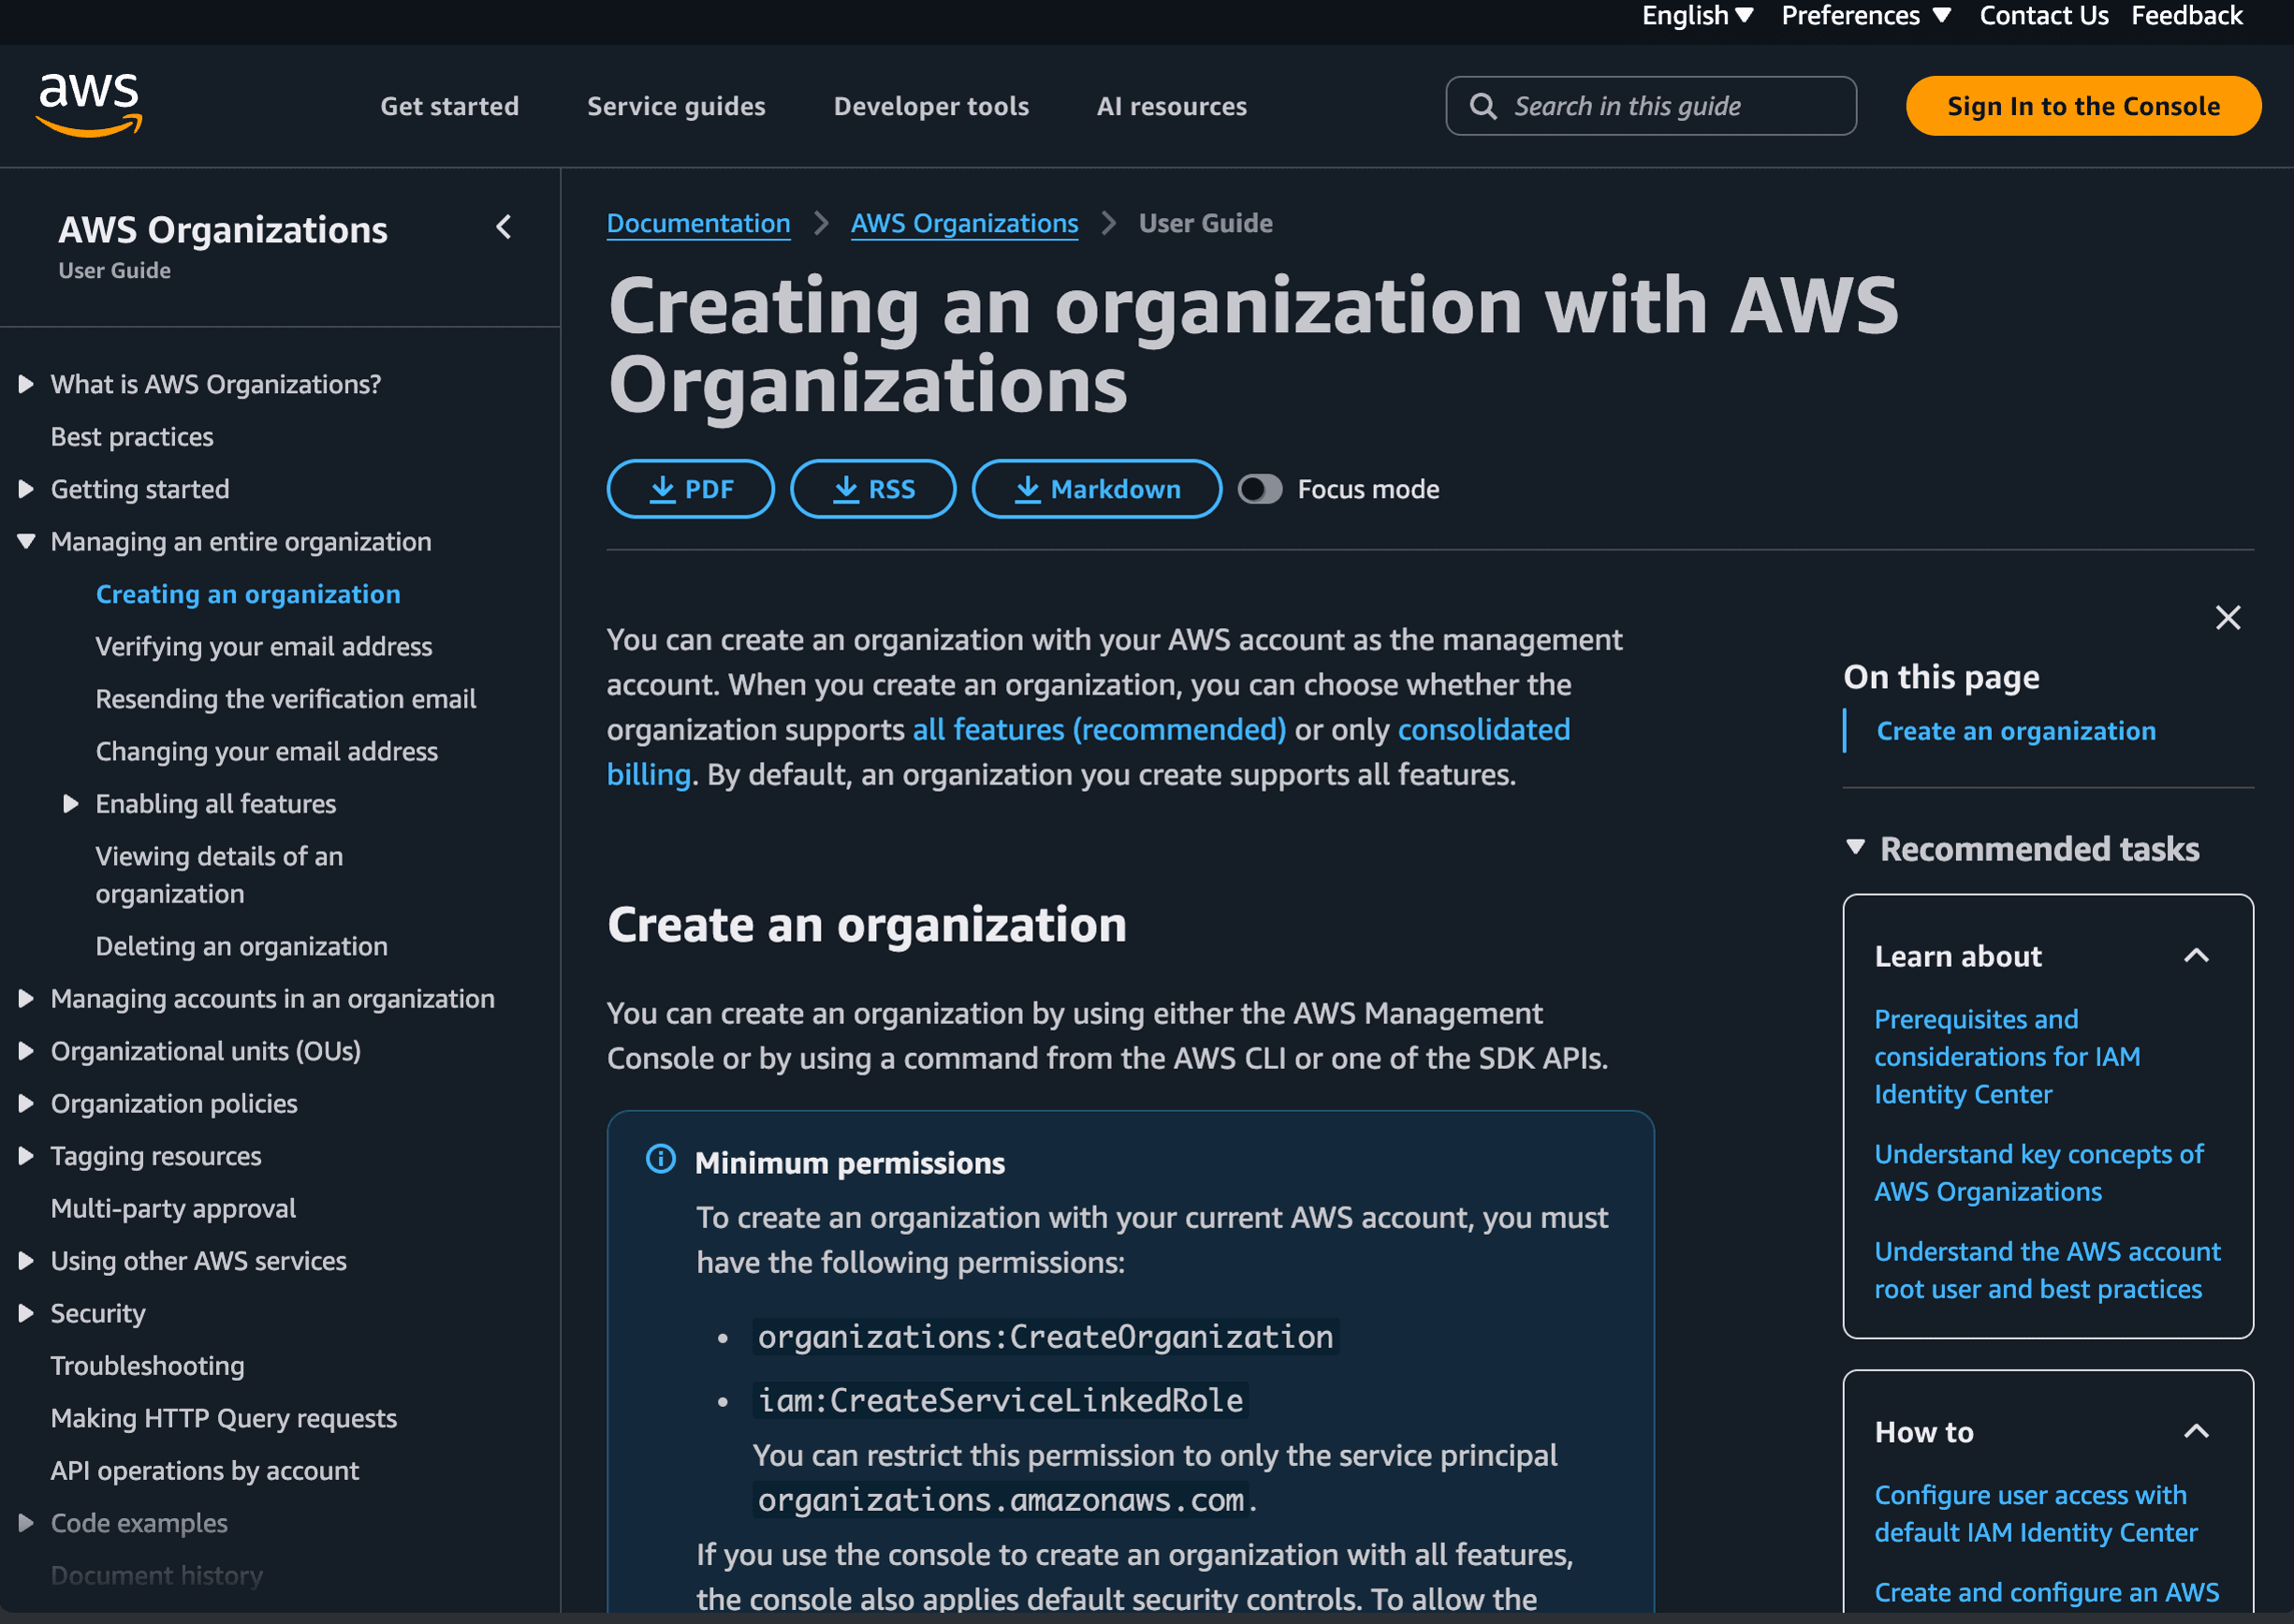This screenshot has height=1624, width=2294.
Task: Open the AI resources menu
Action: [x=1171, y=106]
